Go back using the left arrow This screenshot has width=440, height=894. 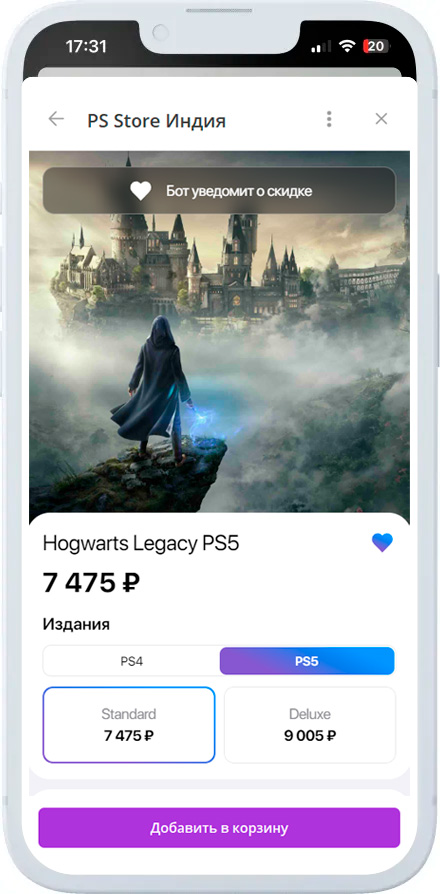(x=56, y=119)
